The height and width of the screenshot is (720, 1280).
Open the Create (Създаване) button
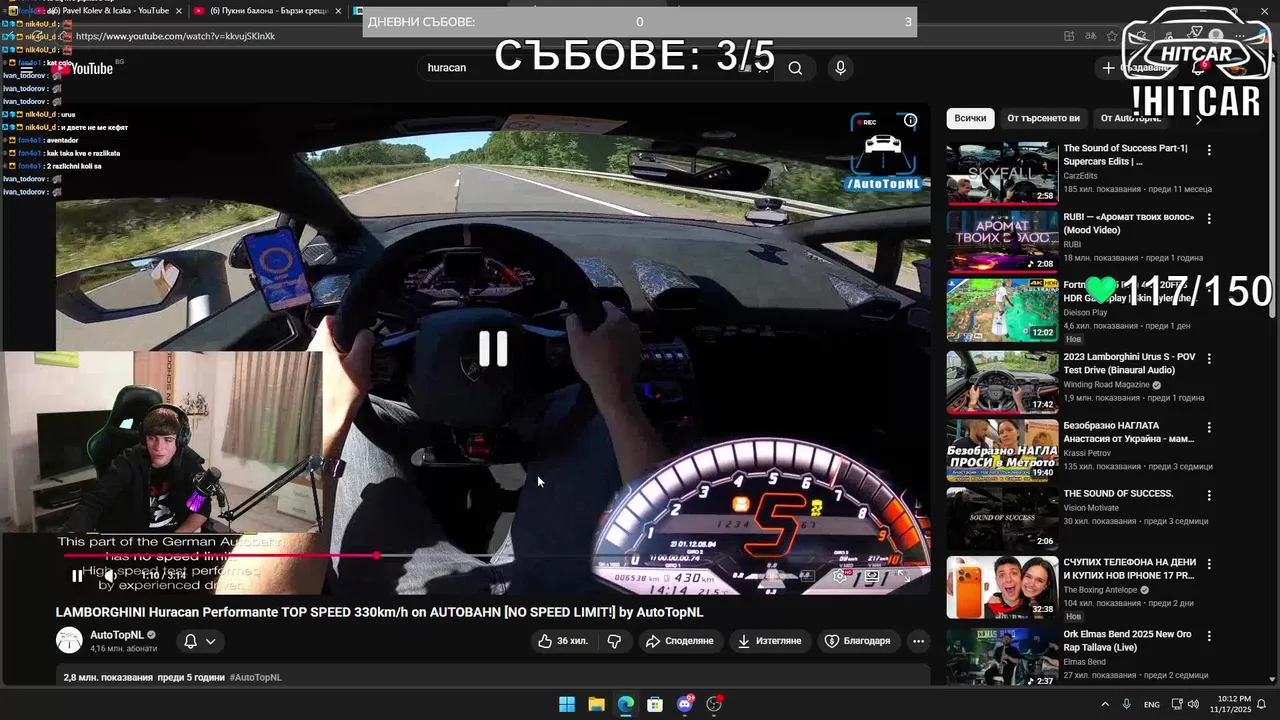coord(1136,68)
